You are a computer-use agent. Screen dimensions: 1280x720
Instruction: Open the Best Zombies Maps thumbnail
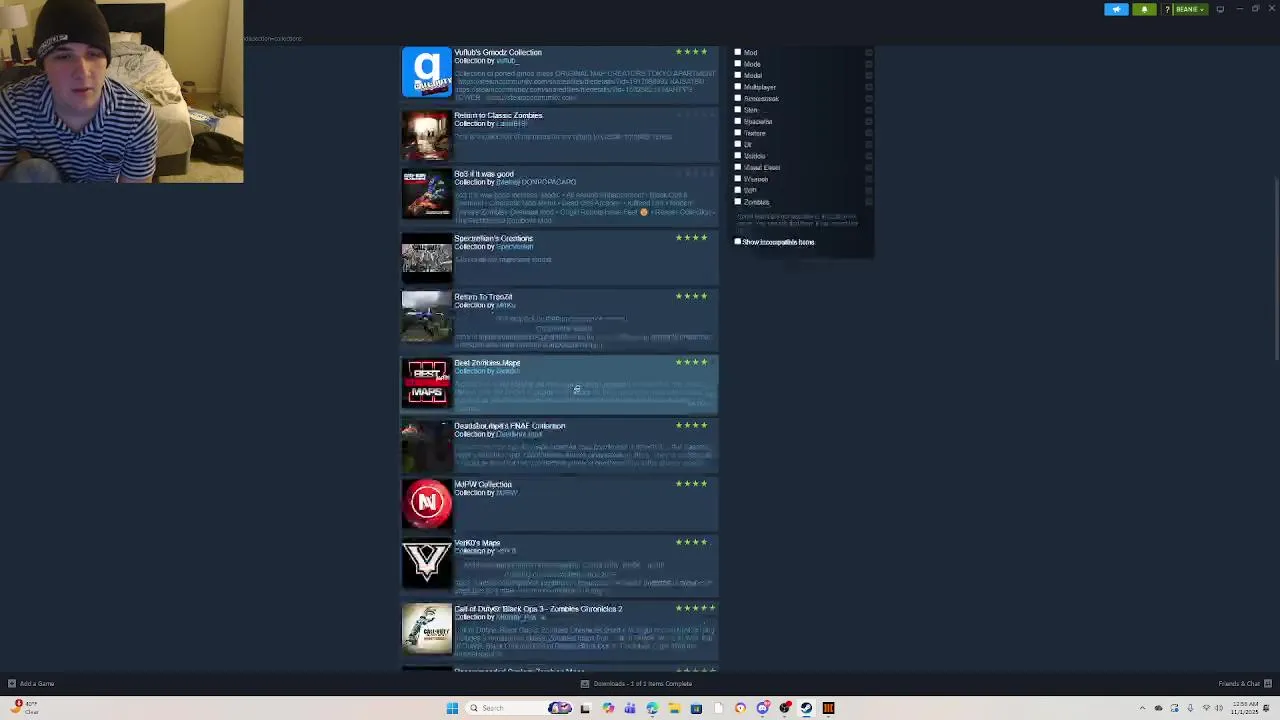tap(427, 383)
